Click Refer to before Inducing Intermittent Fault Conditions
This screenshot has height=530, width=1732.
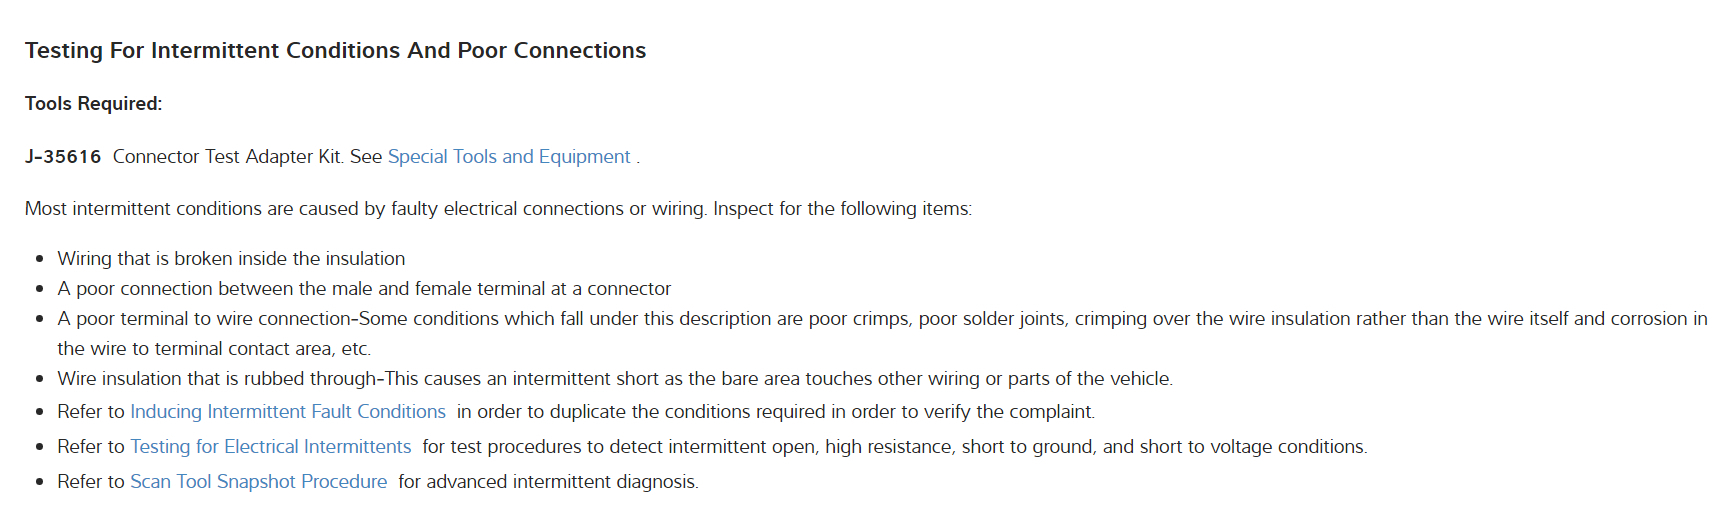[x=90, y=412]
